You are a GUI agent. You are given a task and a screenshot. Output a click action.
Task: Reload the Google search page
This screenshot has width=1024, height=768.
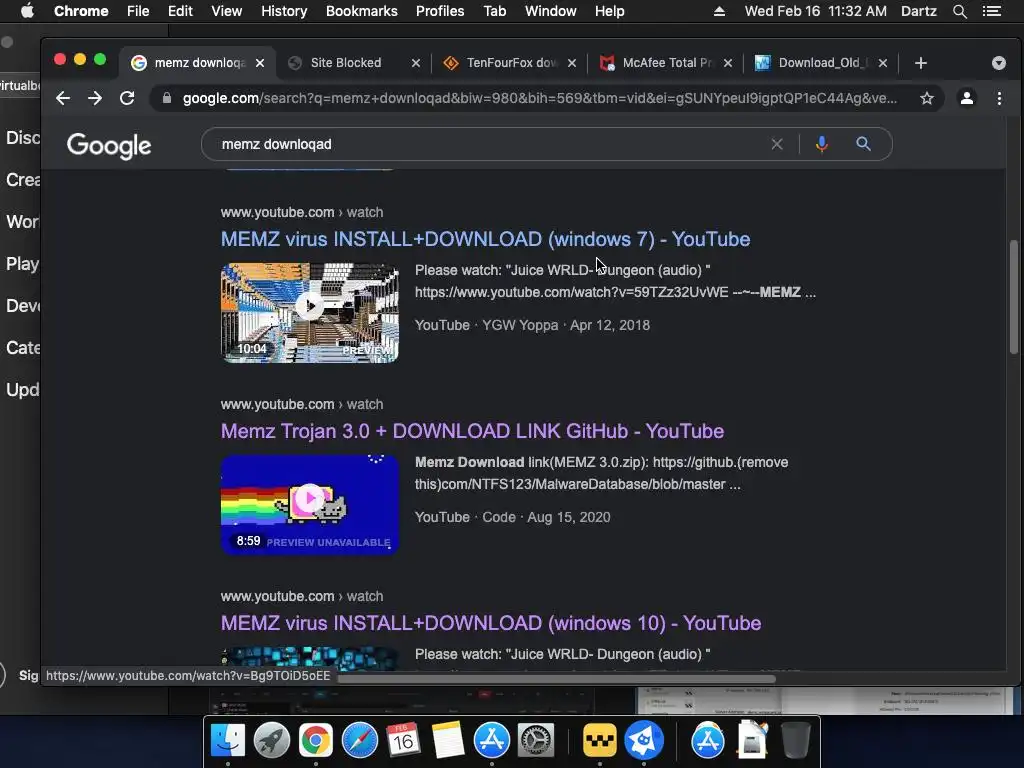(127, 98)
